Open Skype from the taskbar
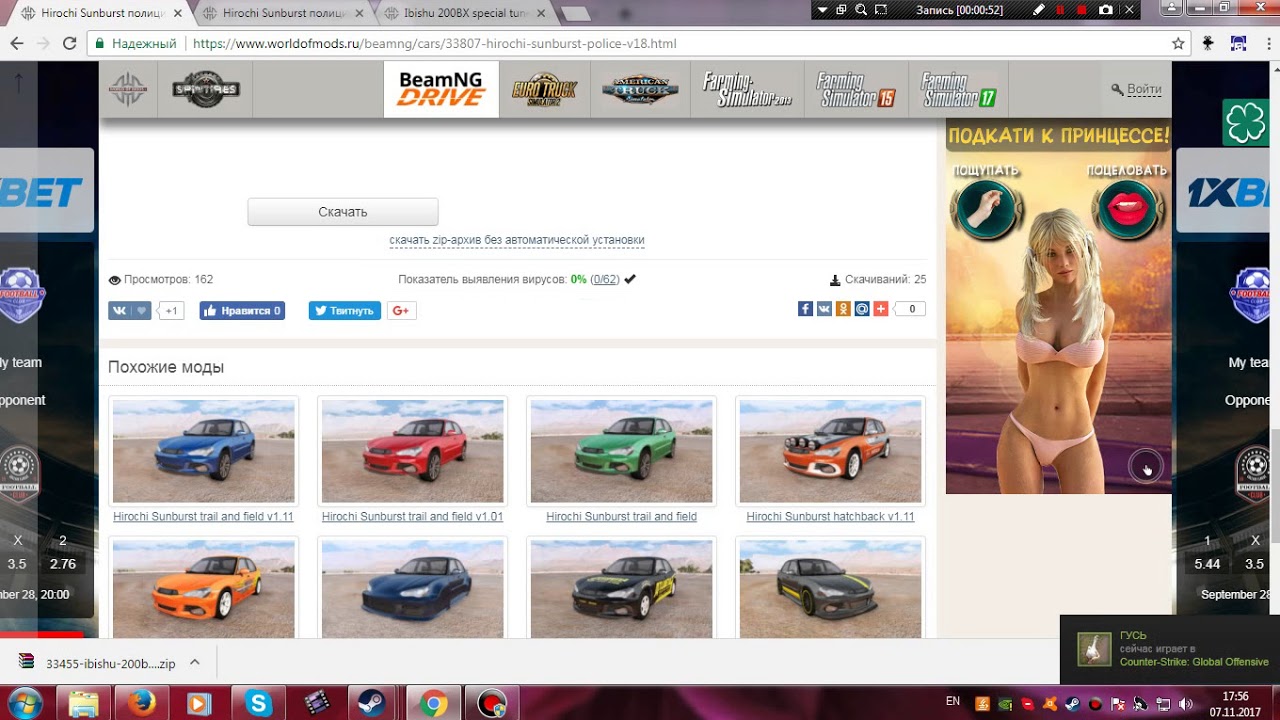Screen dimensions: 1280x720 [x=259, y=703]
